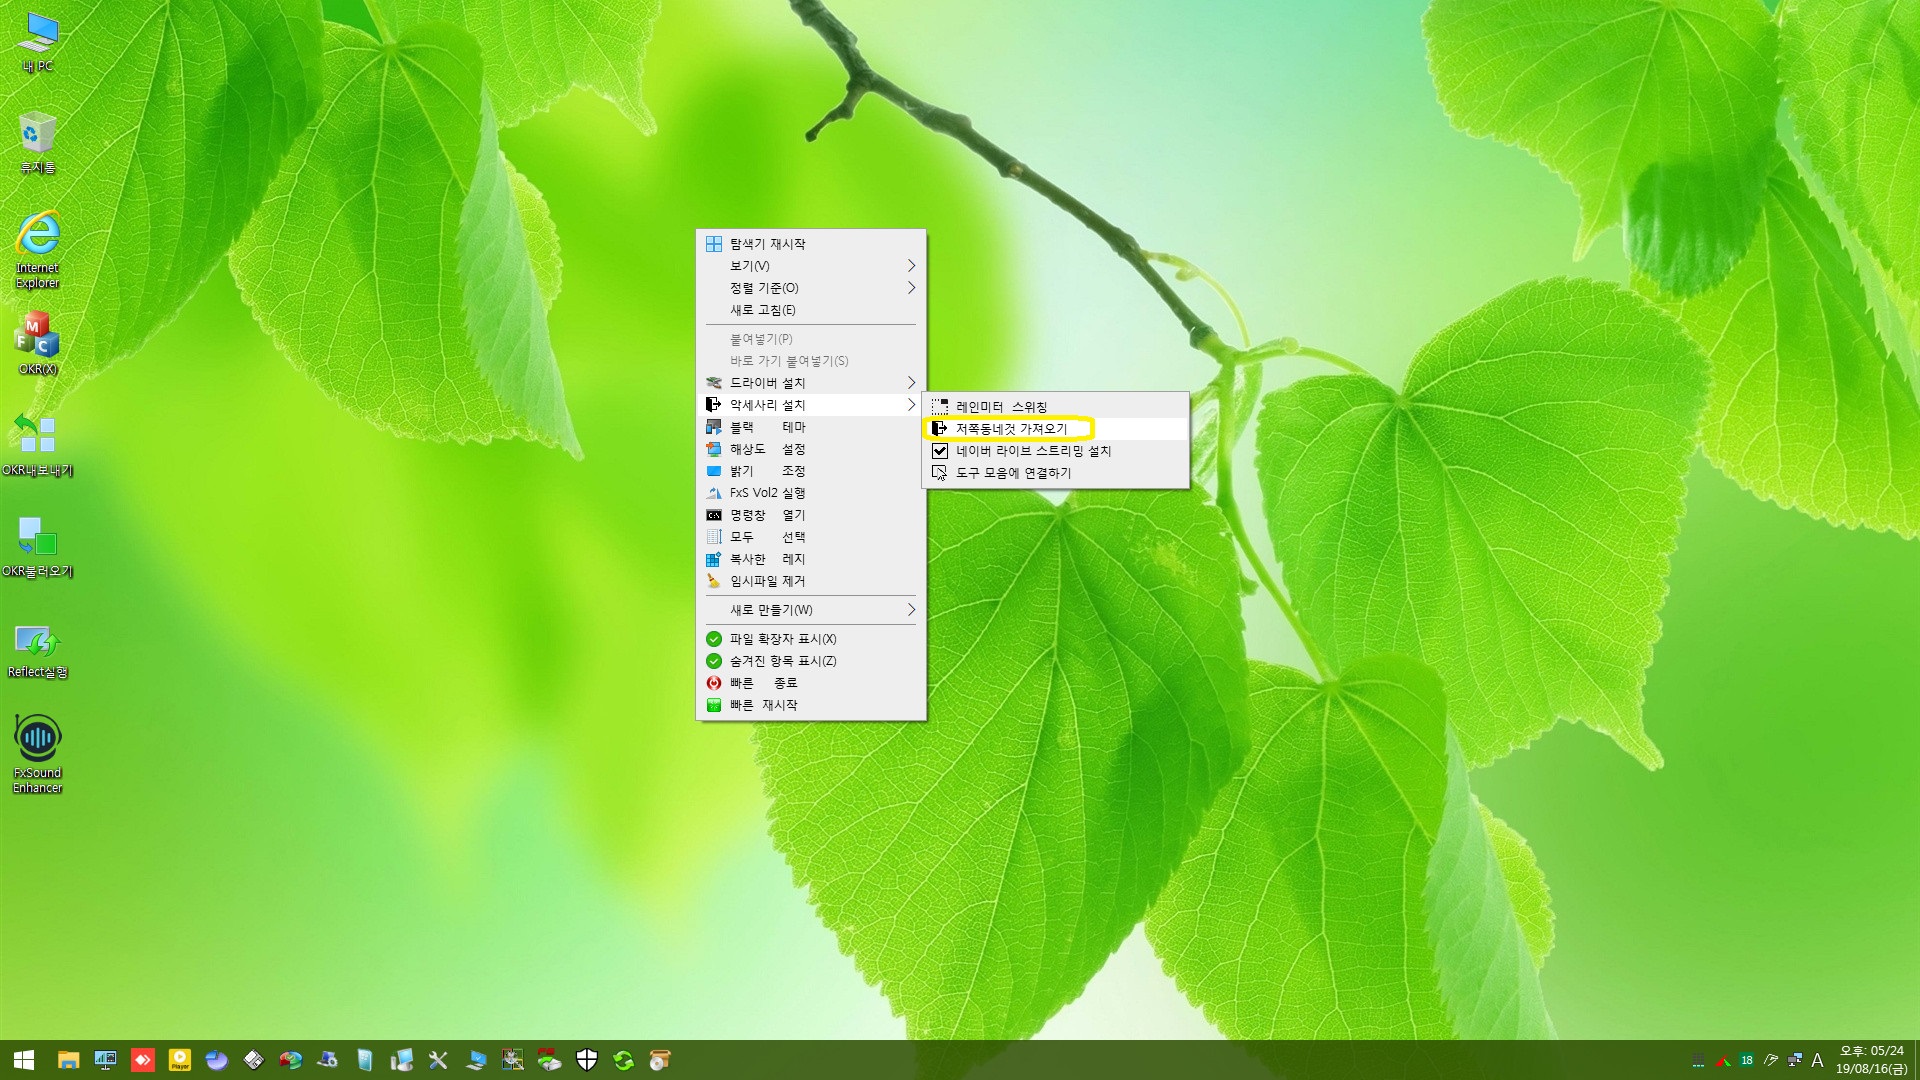Click 모두 선택 menu entry
Viewport: 1920px width, 1080px height.
811,537
